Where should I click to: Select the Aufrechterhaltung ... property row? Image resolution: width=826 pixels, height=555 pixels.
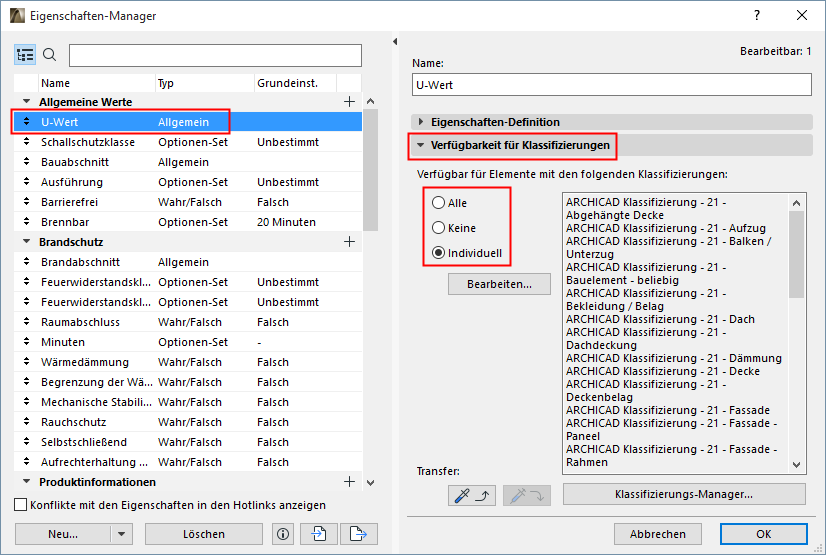(188, 462)
